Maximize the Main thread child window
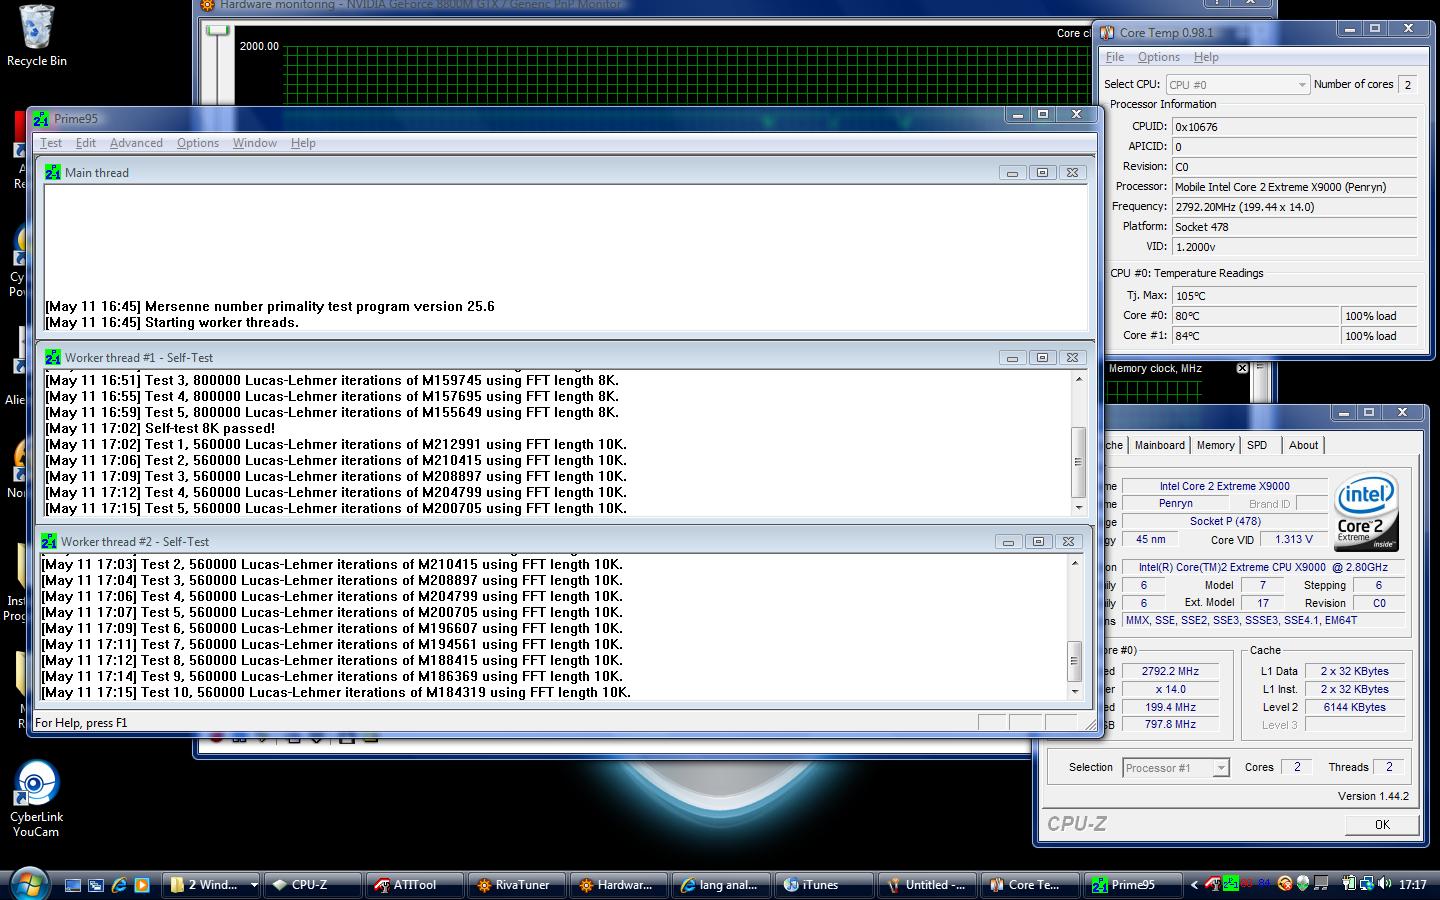The image size is (1440, 900). 1042,173
